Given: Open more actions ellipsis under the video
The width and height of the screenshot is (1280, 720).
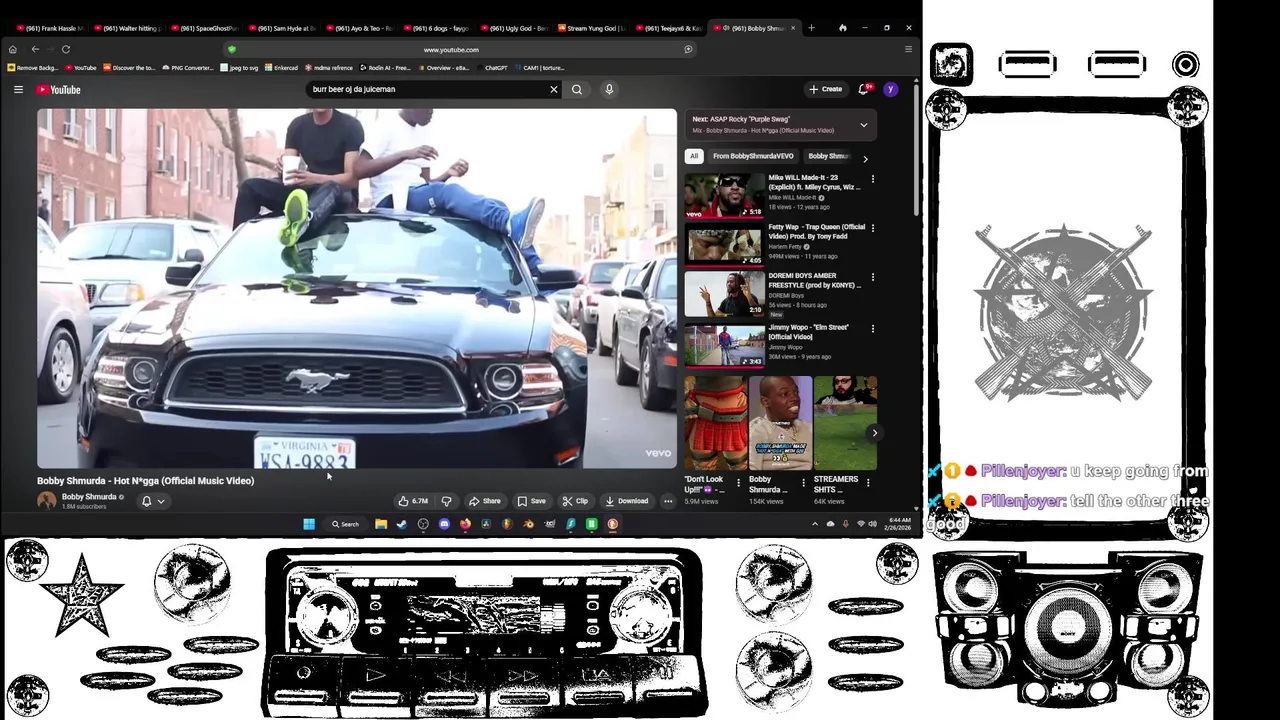Looking at the screenshot, I should pyautogui.click(x=668, y=501).
